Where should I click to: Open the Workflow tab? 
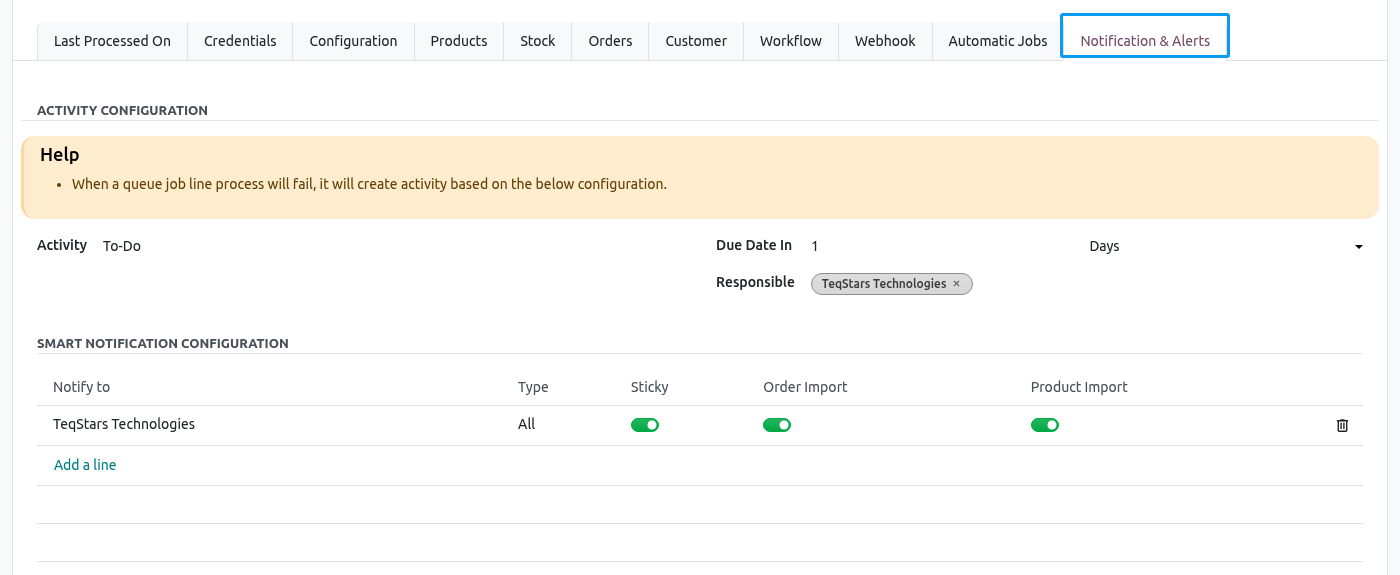coord(790,41)
